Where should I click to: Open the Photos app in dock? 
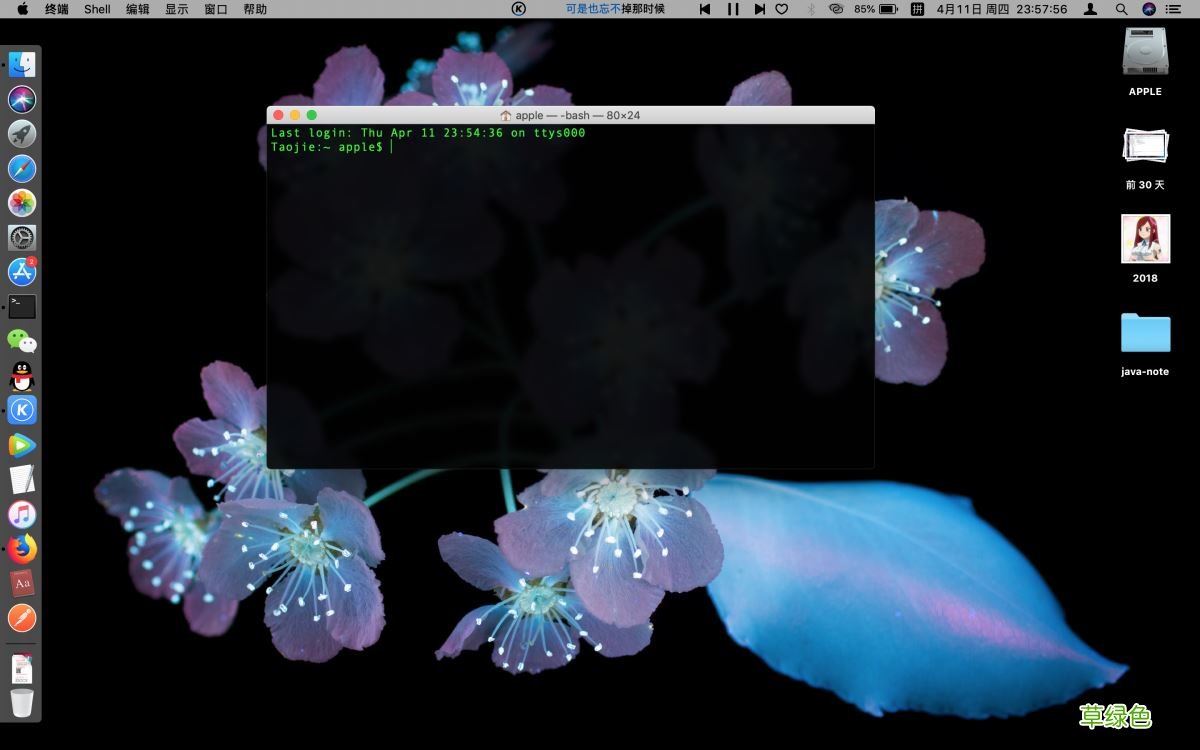[x=22, y=203]
